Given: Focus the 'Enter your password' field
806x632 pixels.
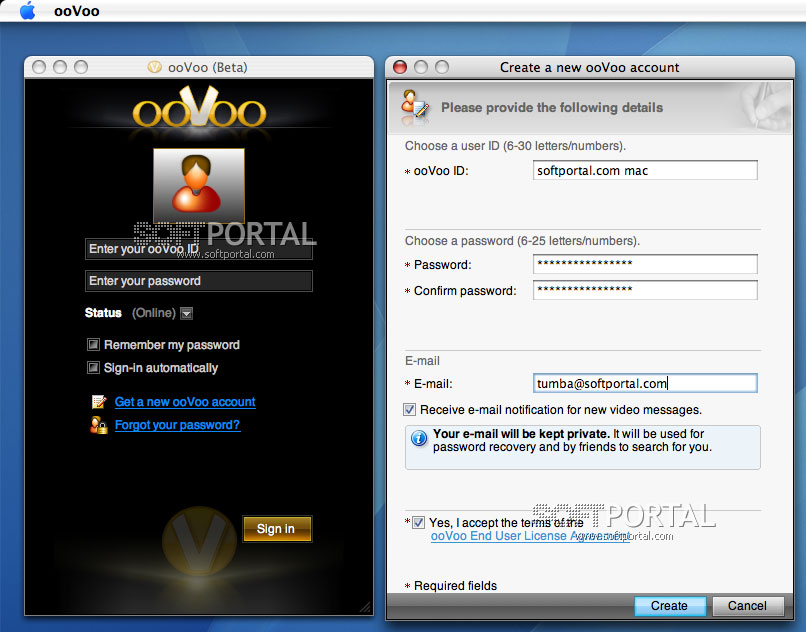Looking at the screenshot, I should (198, 281).
